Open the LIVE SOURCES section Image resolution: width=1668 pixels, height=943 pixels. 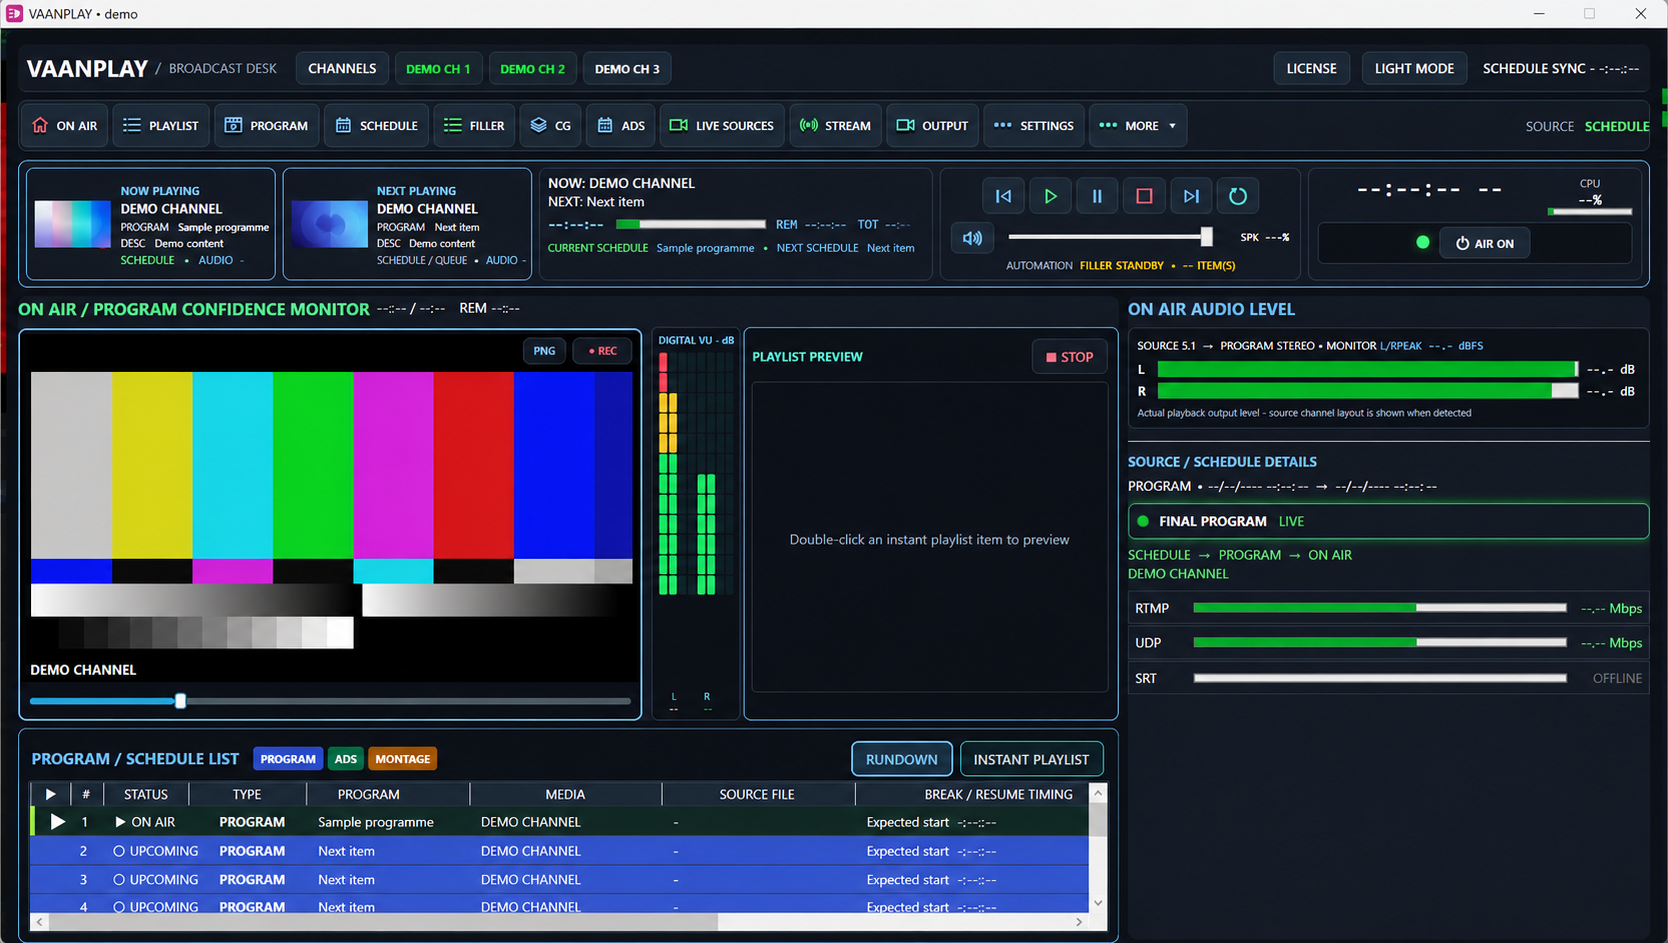[722, 126]
